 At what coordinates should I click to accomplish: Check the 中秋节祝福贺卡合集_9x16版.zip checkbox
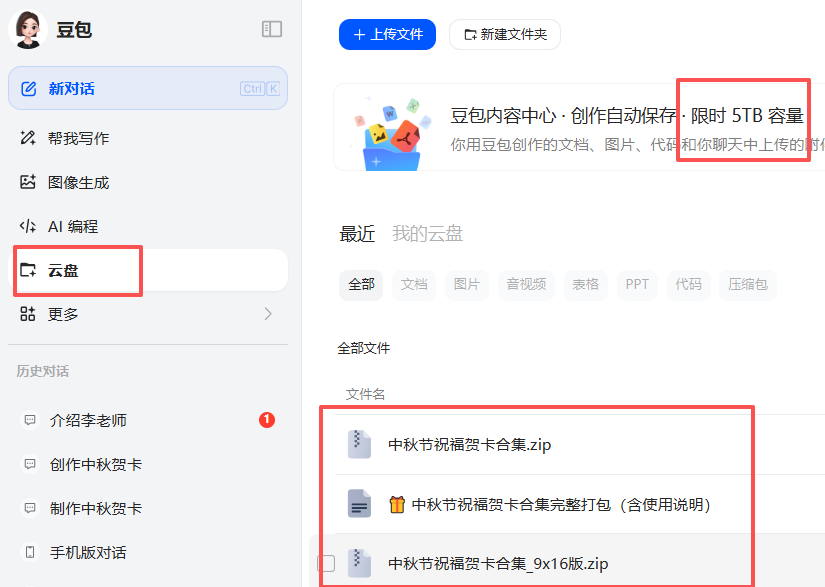326,563
